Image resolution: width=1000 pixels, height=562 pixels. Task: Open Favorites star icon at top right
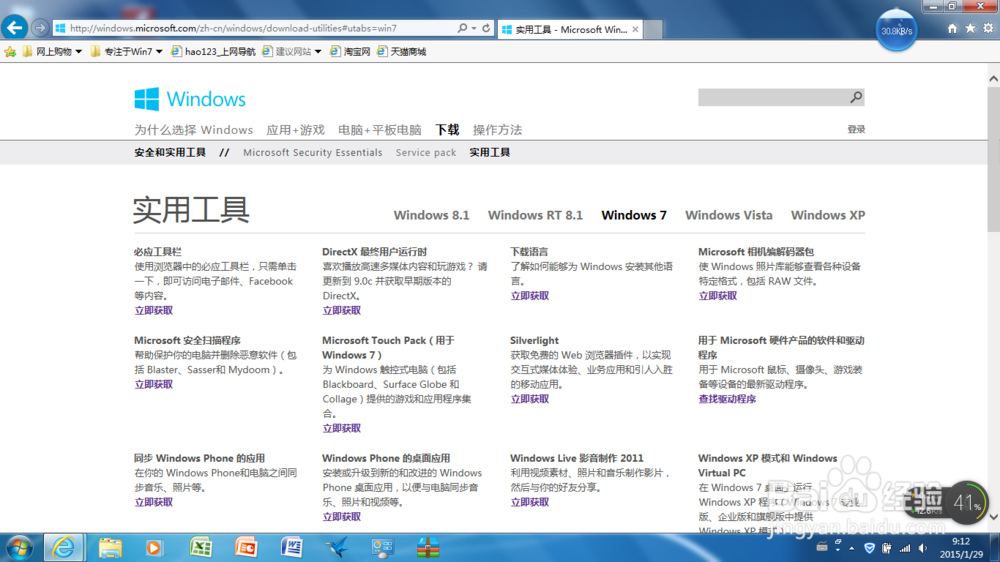[x=970, y=28]
